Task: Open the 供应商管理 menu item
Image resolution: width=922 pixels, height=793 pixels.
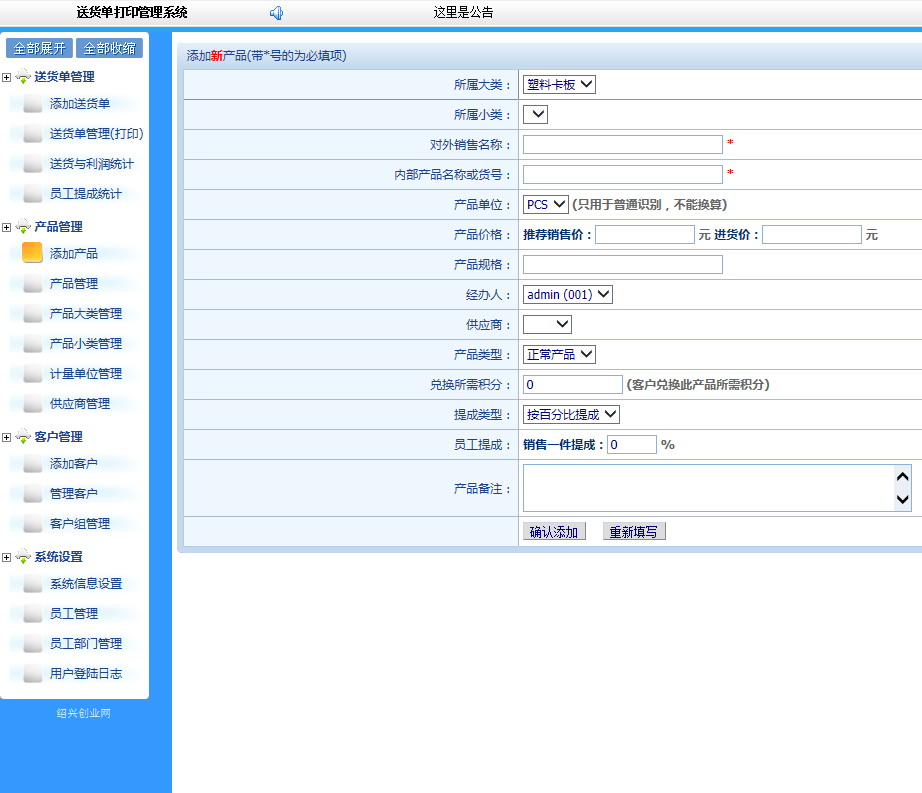Action: click(x=80, y=403)
